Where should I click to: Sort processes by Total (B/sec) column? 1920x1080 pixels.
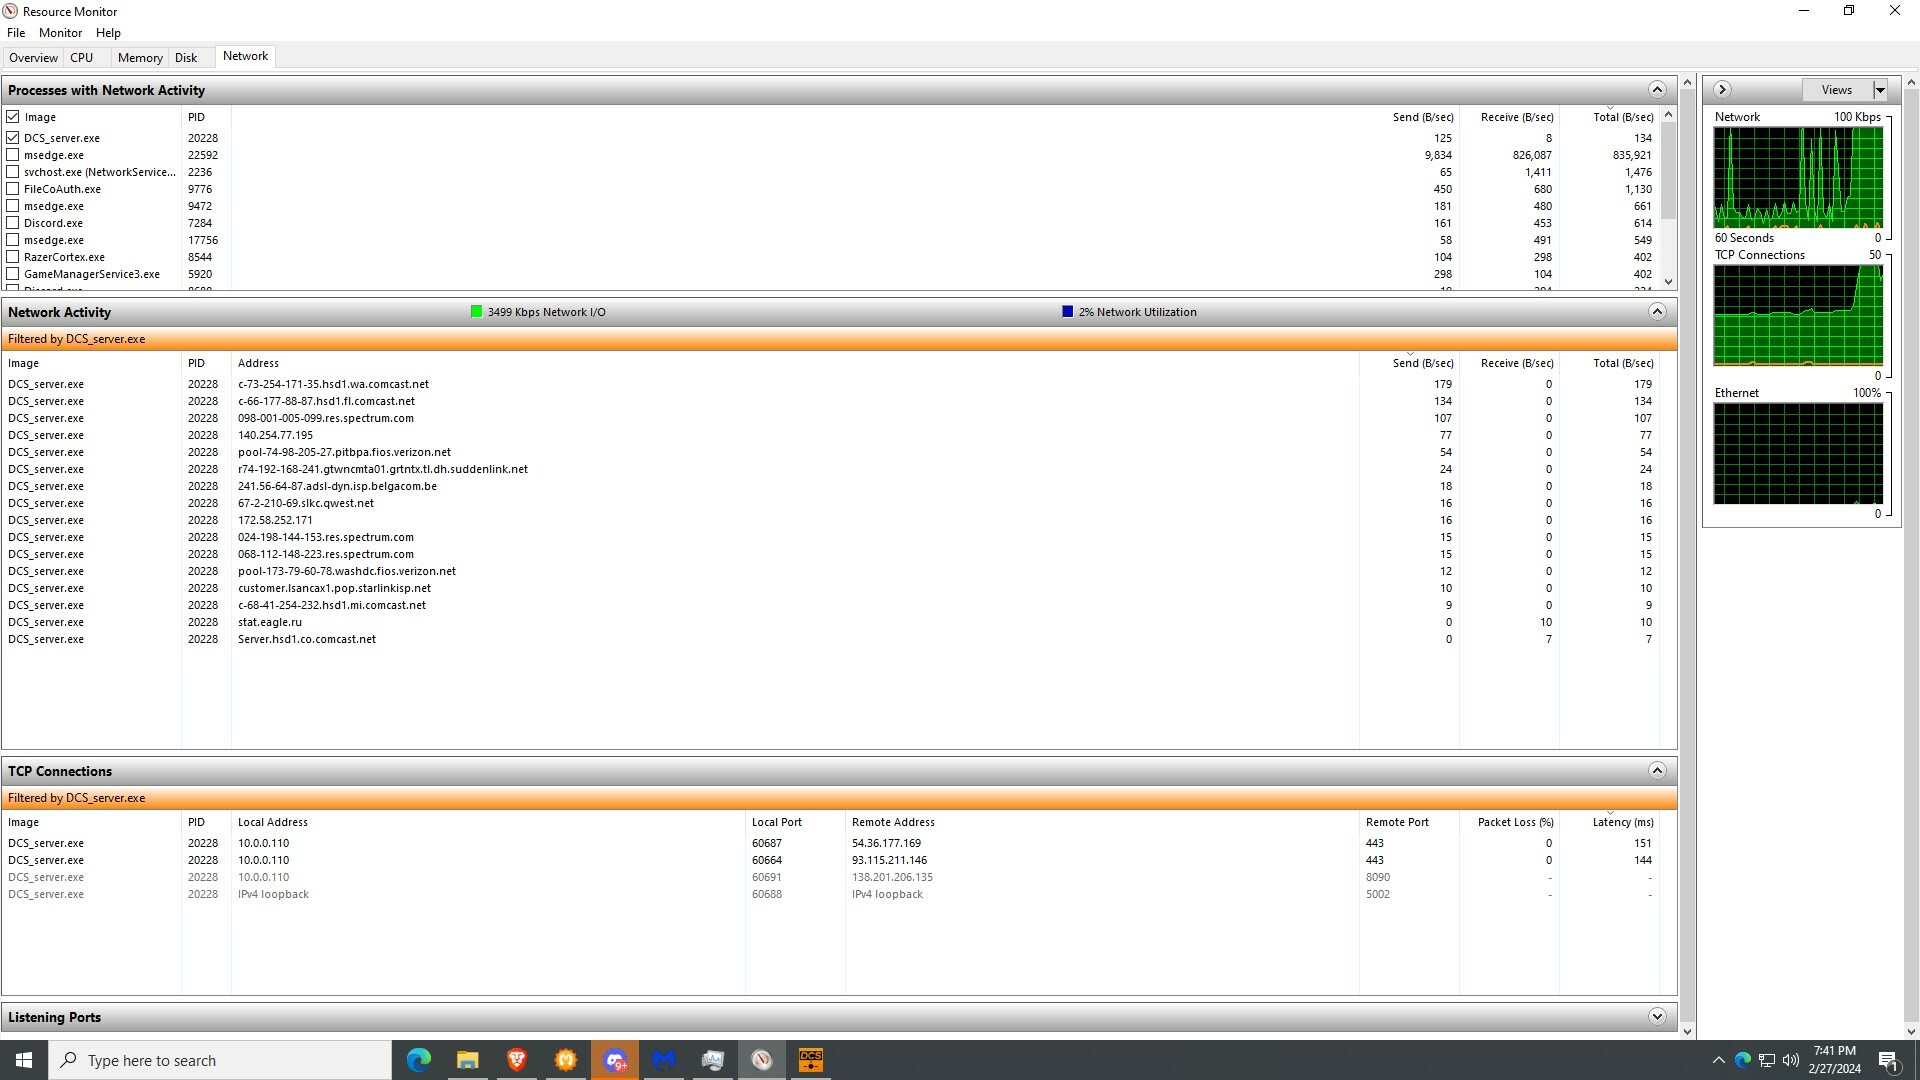1609,117
